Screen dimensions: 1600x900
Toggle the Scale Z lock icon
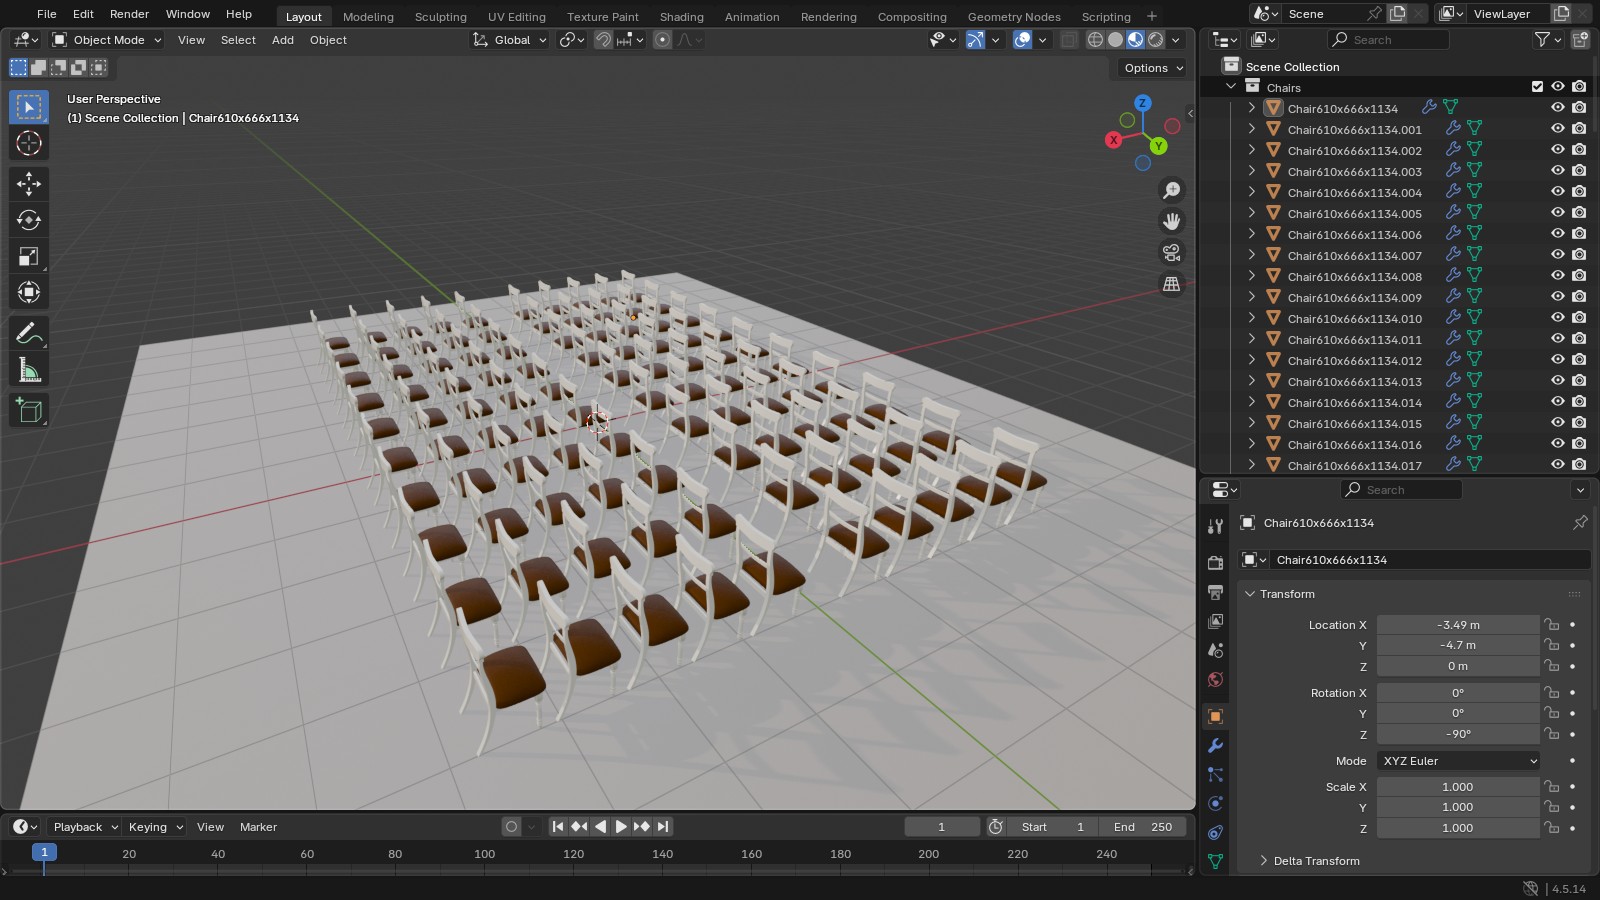[x=1551, y=828]
